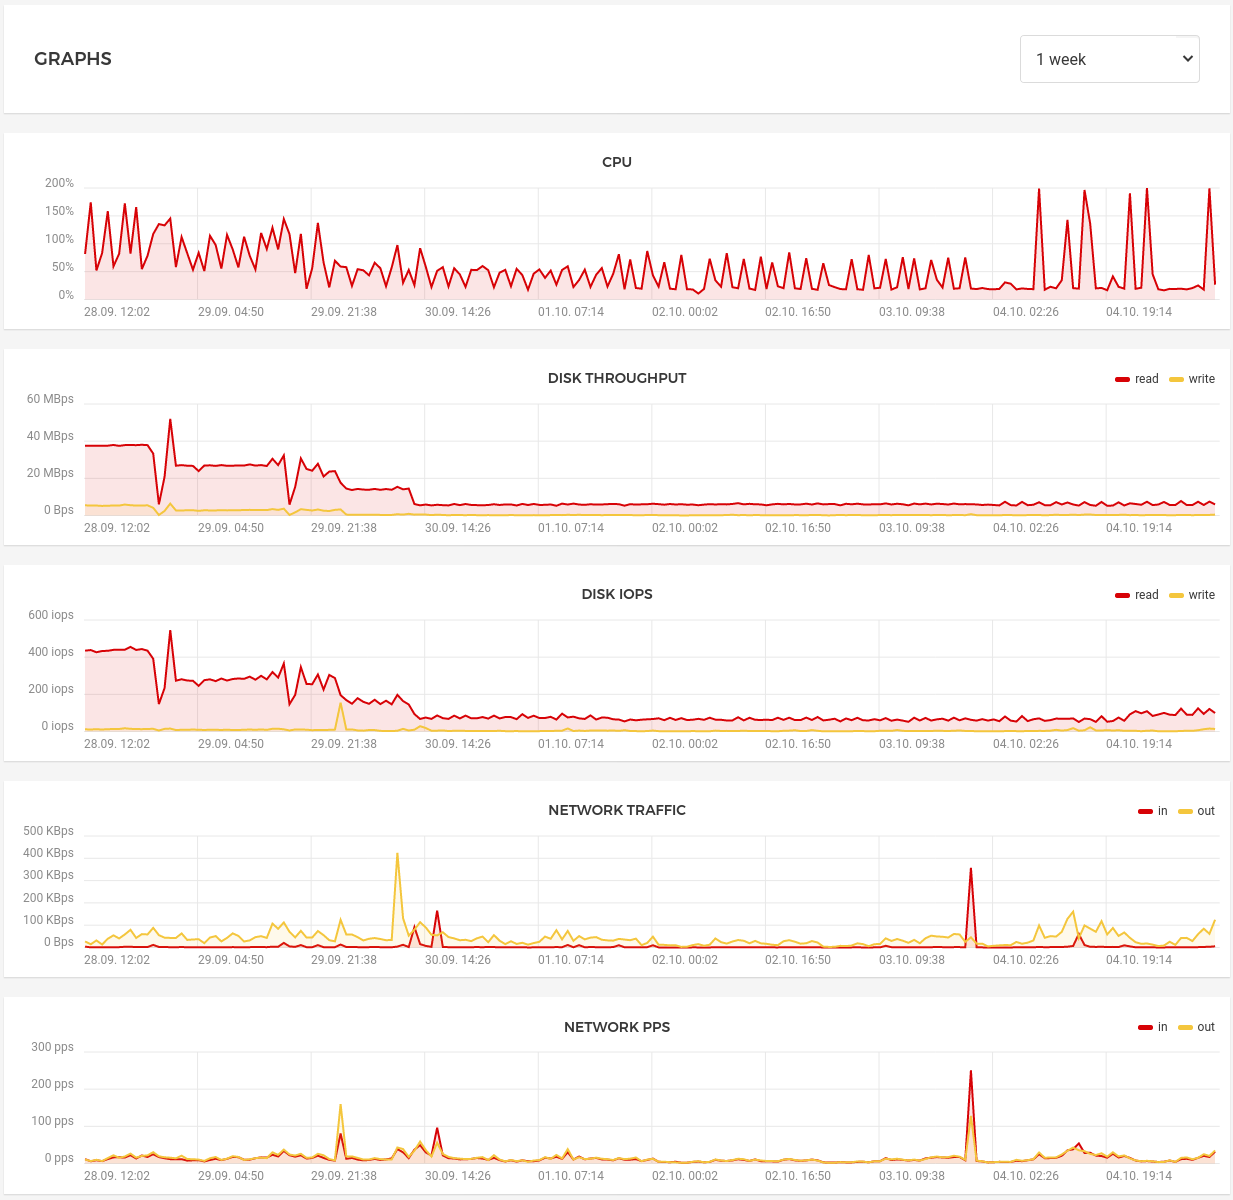Click the tallest yellow peak in Network Traffic chart
The image size is (1233, 1200).
[398, 855]
